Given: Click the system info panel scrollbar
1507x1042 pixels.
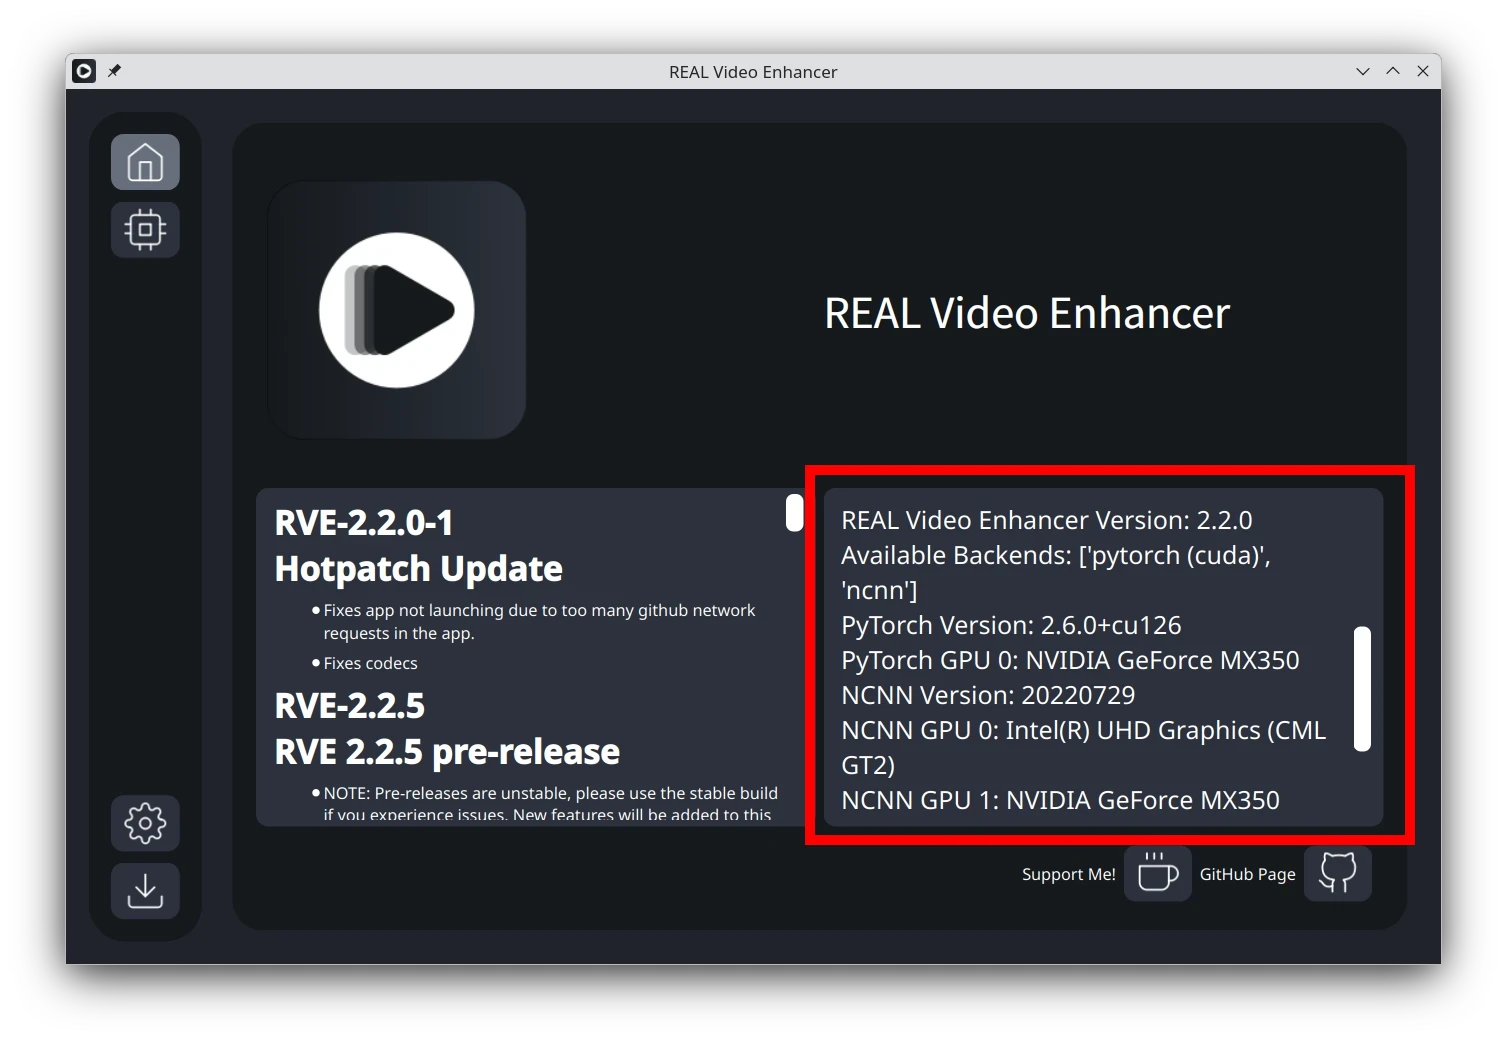Looking at the screenshot, I should [1362, 688].
